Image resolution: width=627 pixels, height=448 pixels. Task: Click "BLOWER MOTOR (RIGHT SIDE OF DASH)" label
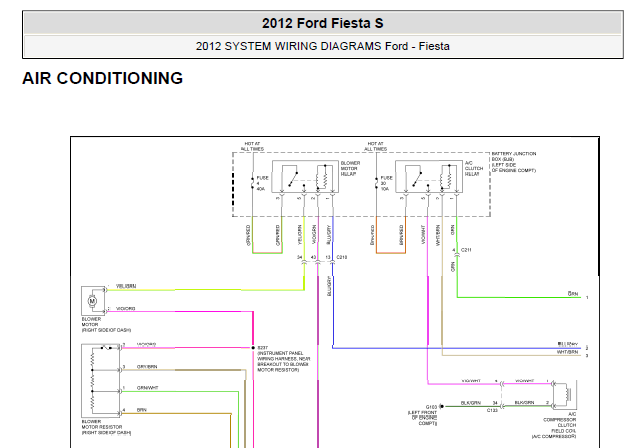pyautogui.click(x=106, y=325)
